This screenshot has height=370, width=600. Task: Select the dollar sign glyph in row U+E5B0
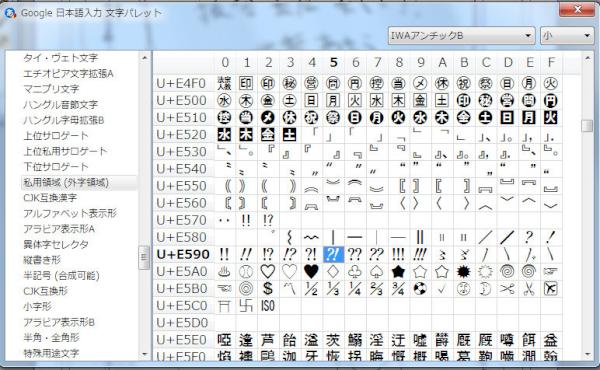point(268,289)
